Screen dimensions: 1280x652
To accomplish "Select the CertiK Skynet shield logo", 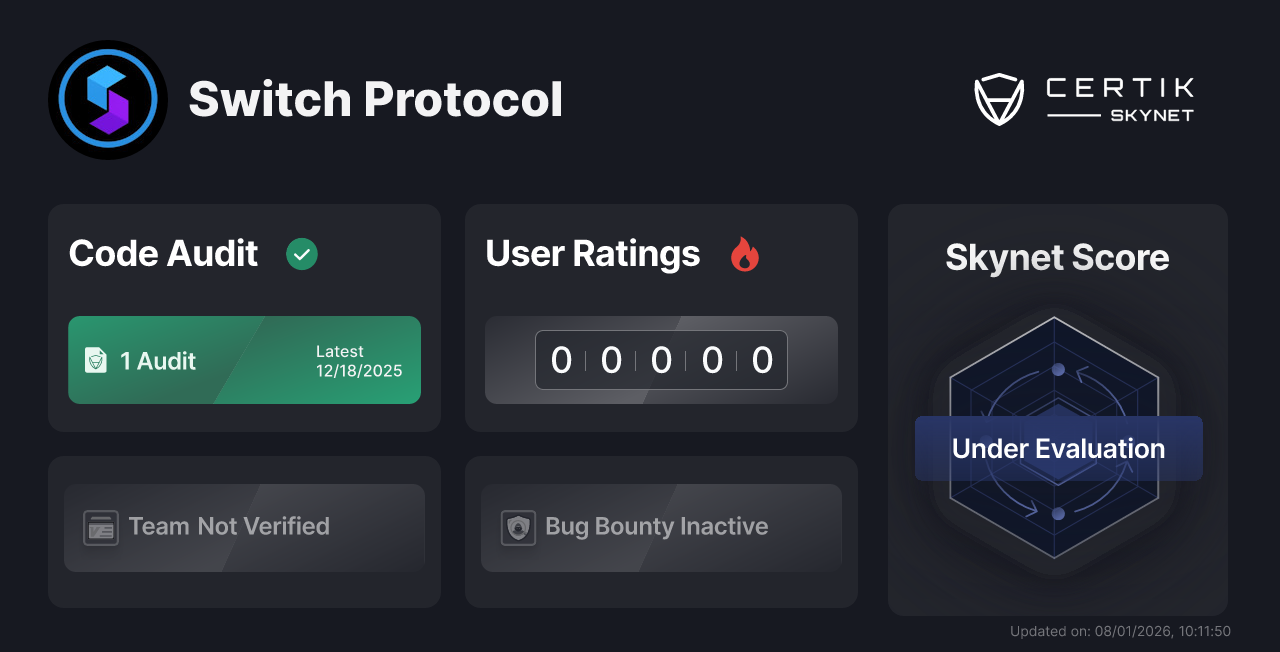I will [999, 98].
